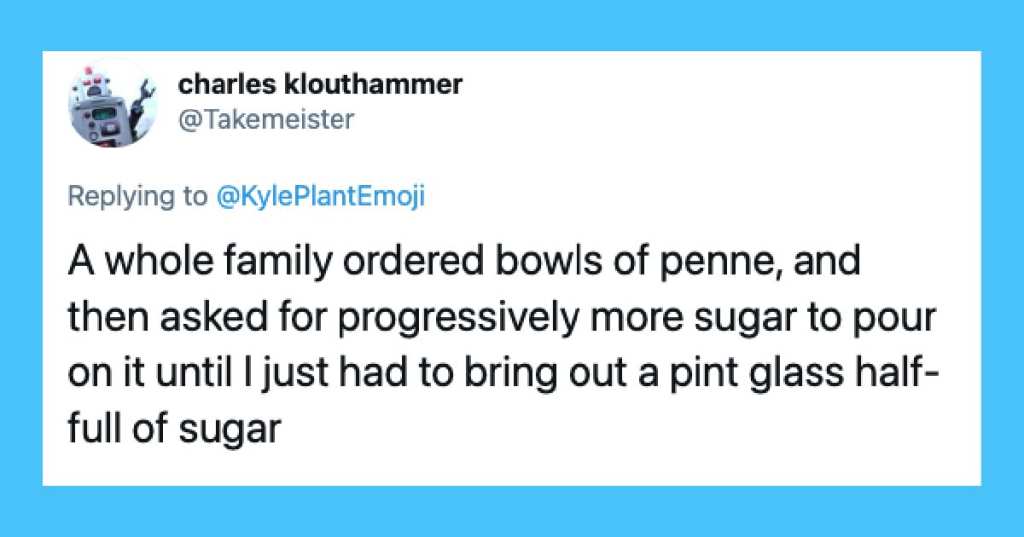Open the @KylePlantEmoji mention link
The width and height of the screenshot is (1024, 537).
click(x=320, y=196)
